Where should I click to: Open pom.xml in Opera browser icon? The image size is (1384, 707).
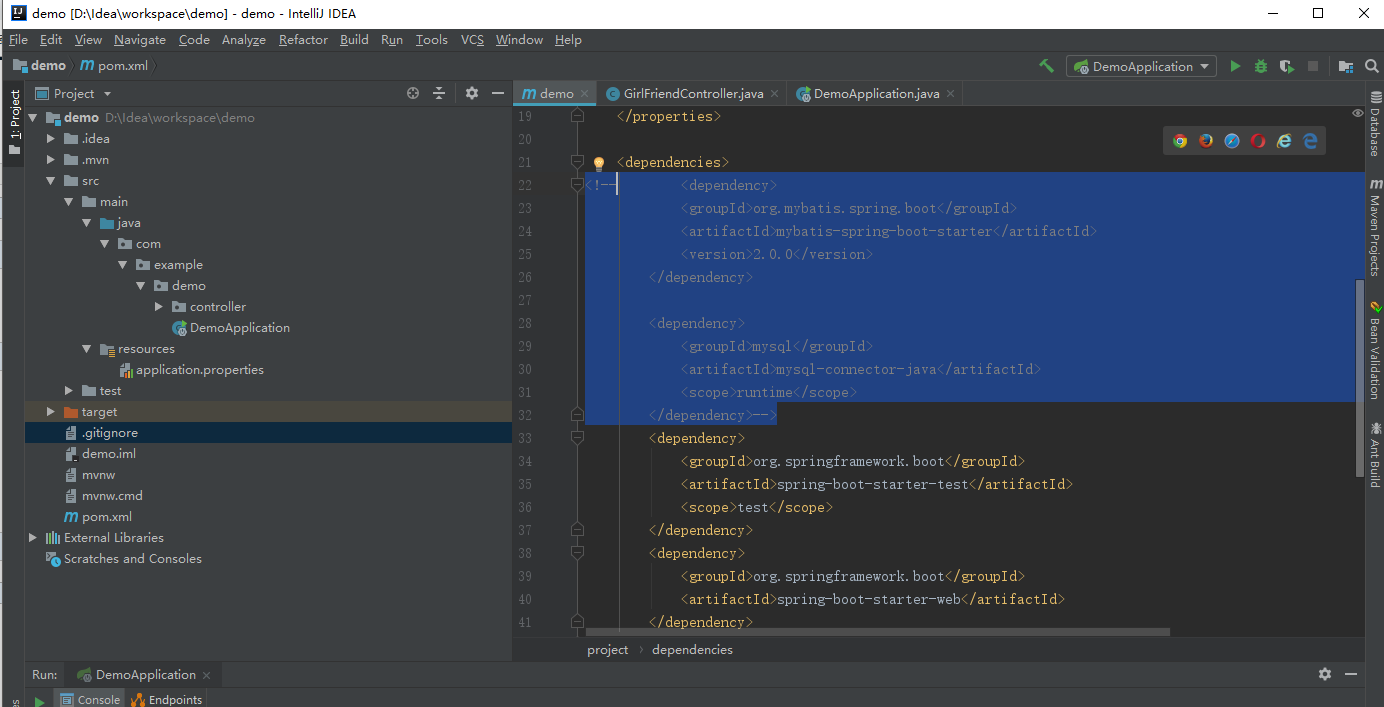[1258, 141]
